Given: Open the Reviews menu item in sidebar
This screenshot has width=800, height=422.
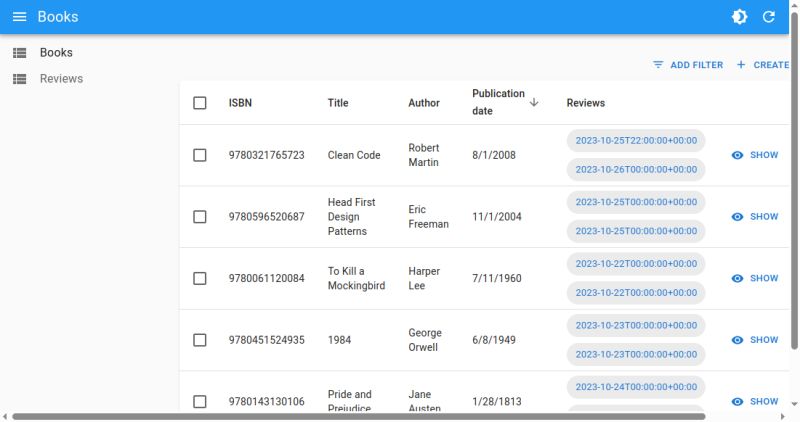Looking at the screenshot, I should tap(61, 79).
